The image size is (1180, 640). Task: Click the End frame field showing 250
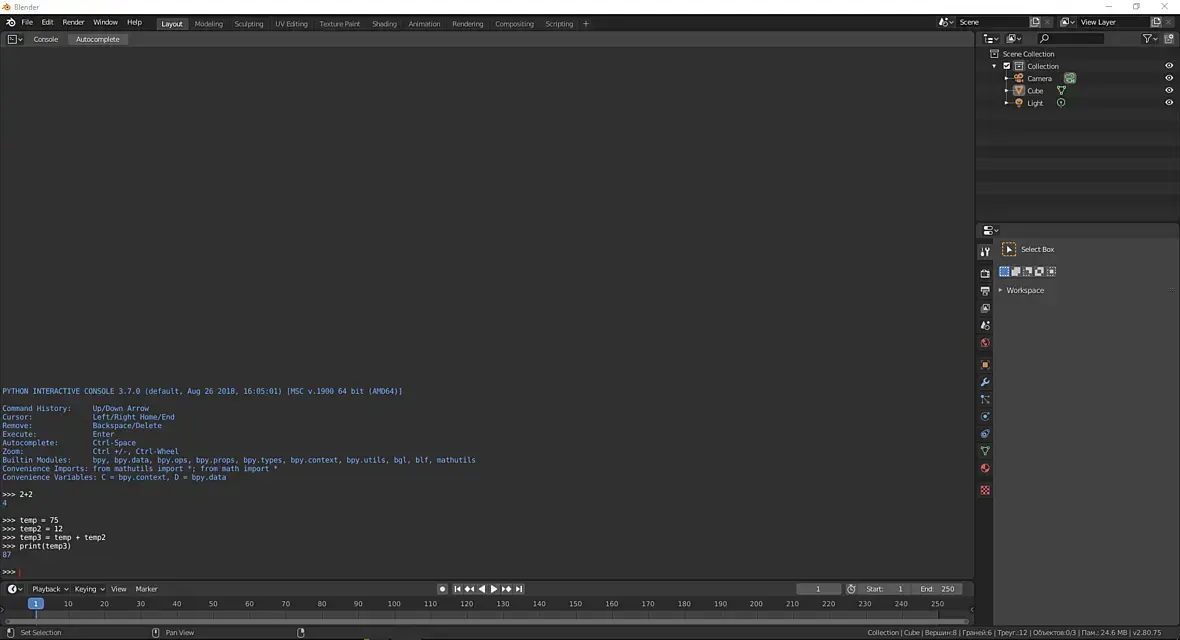click(x=937, y=589)
